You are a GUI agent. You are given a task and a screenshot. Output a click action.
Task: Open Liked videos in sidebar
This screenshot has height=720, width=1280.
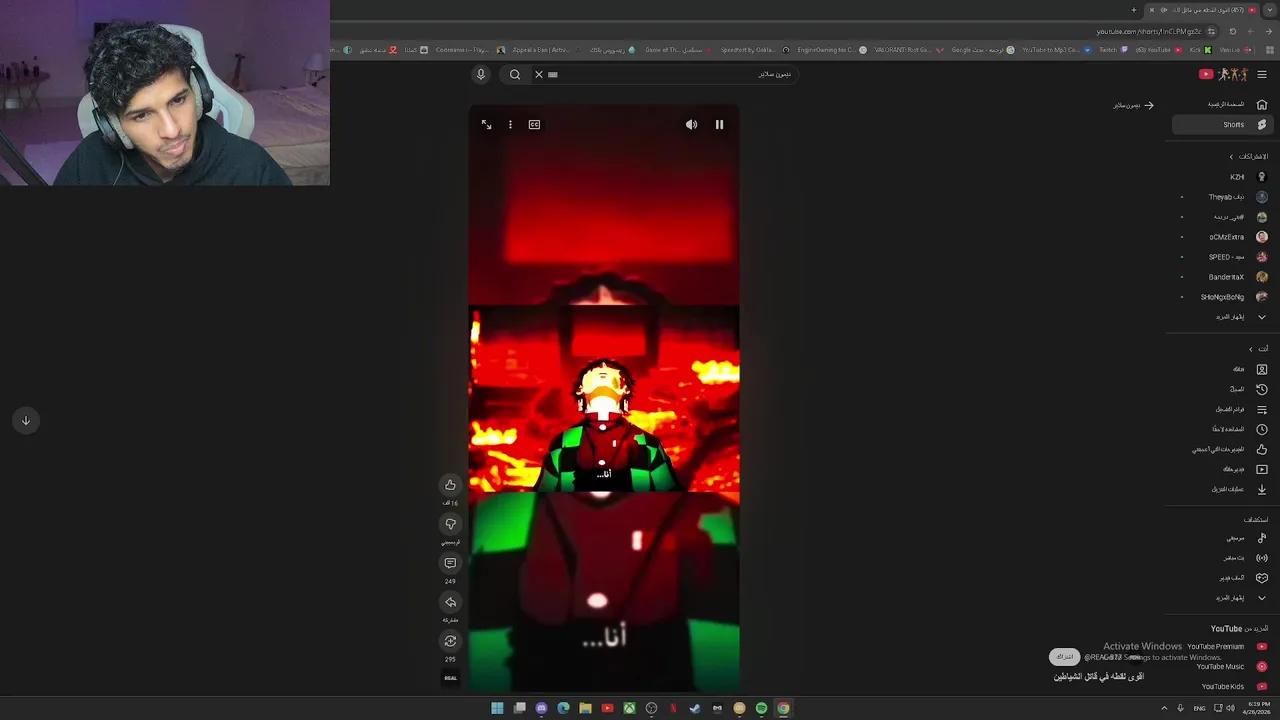coord(1225,449)
